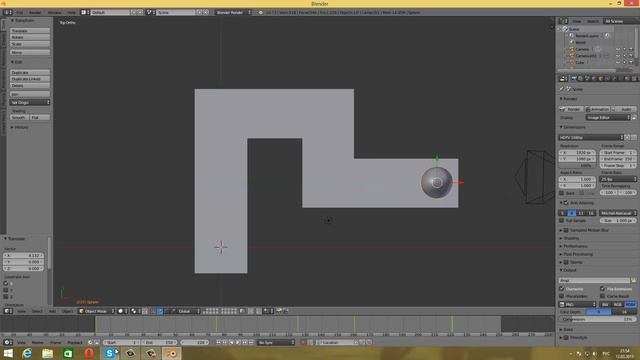Expand the Post Processing panel
Screen dimensions: 640x360
pyautogui.click(x=576, y=254)
